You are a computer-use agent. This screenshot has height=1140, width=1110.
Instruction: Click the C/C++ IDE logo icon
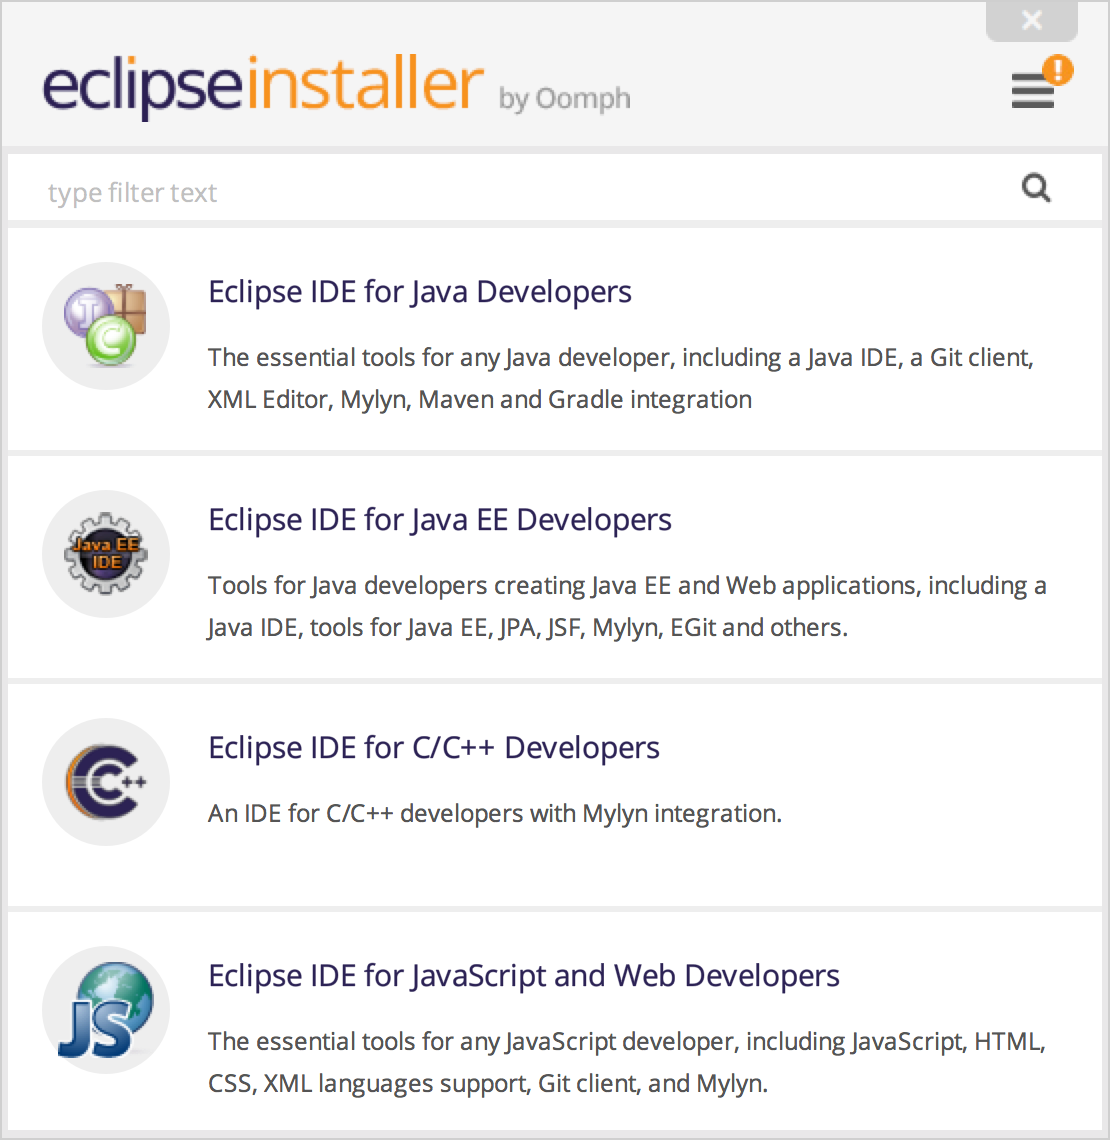point(105,781)
